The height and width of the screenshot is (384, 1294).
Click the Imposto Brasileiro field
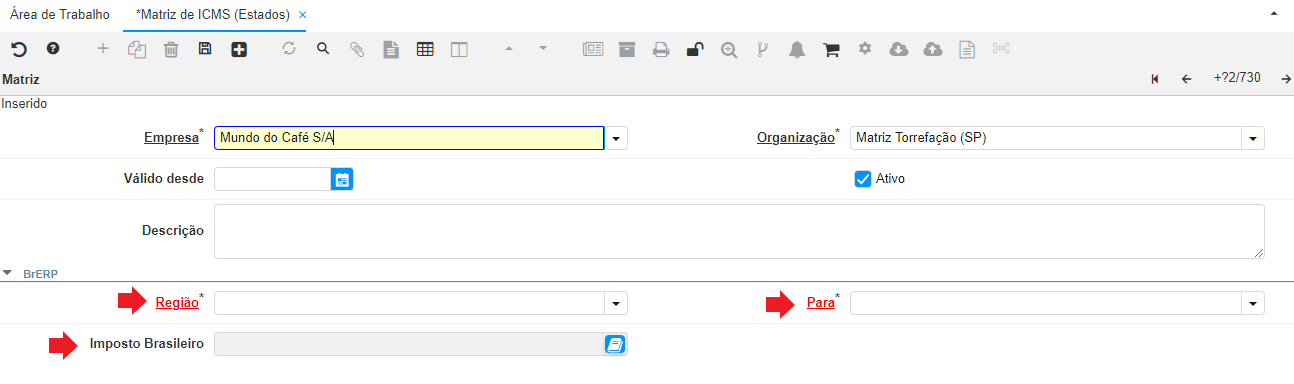pos(409,344)
